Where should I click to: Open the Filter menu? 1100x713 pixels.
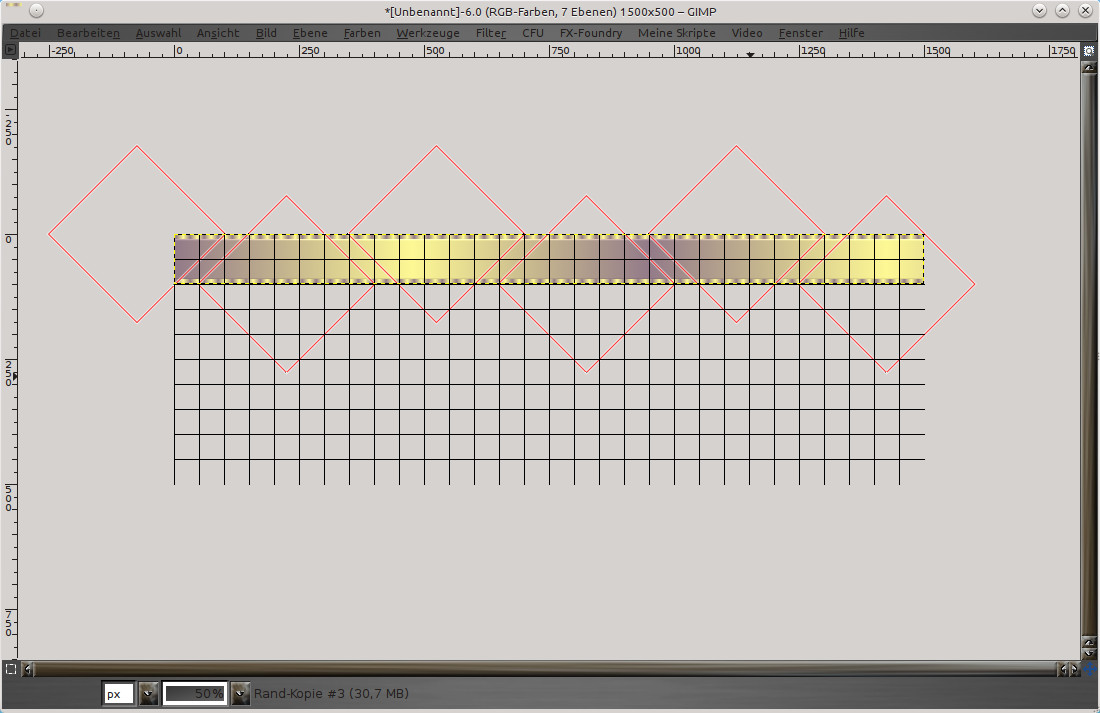[490, 33]
